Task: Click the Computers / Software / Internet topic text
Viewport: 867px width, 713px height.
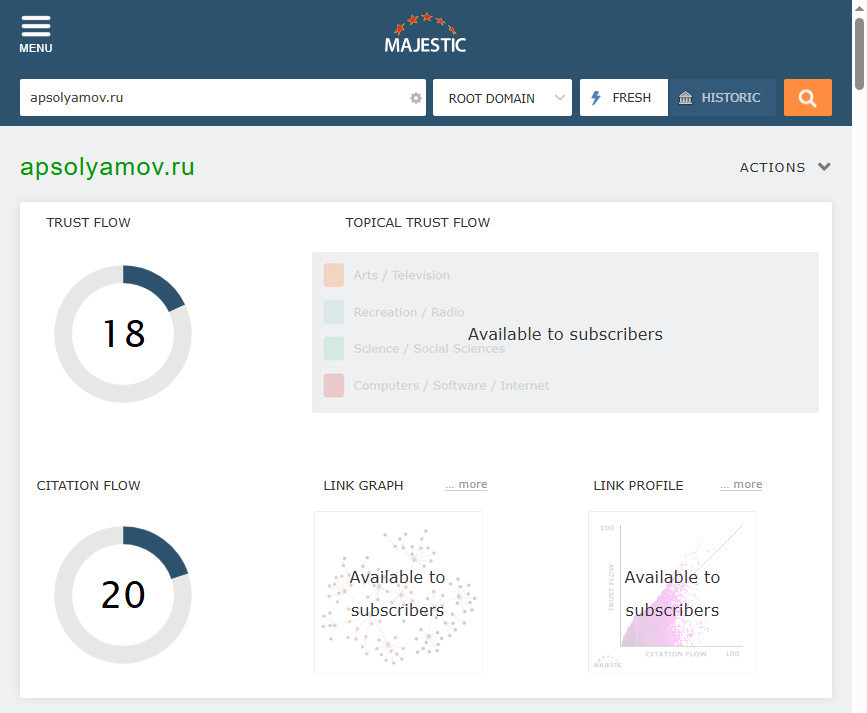Action: 451,386
